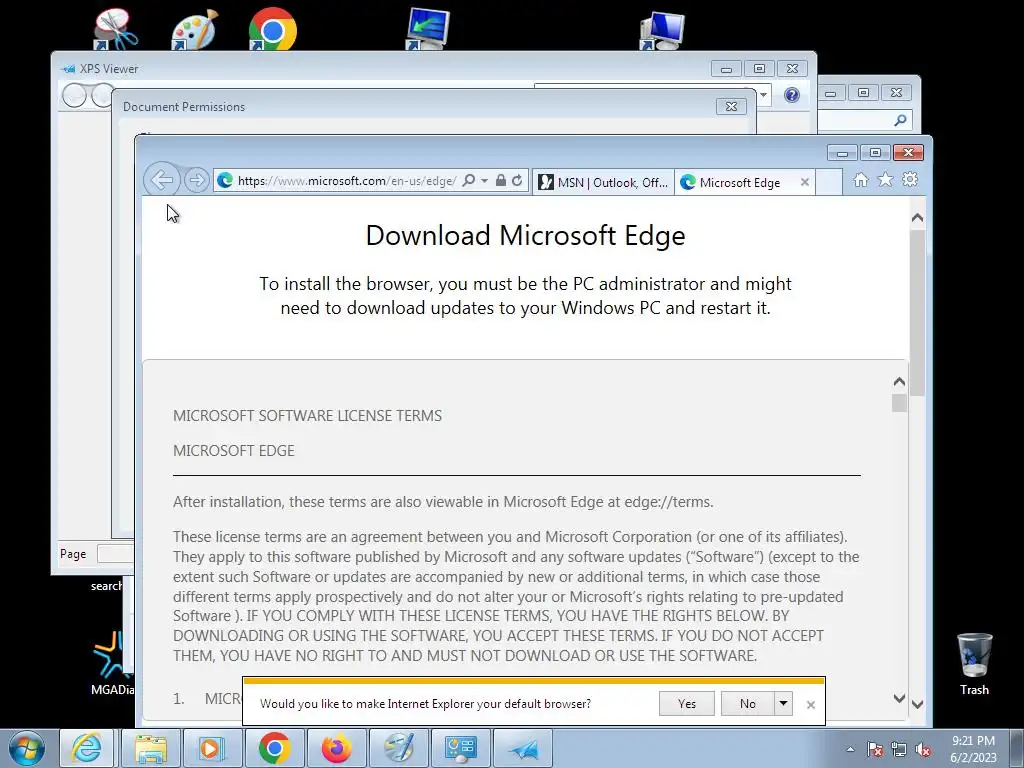This screenshot has width=1024, height=768.
Task: Open the address bar autocomplete dropdown arrow
Action: pyautogui.click(x=485, y=181)
